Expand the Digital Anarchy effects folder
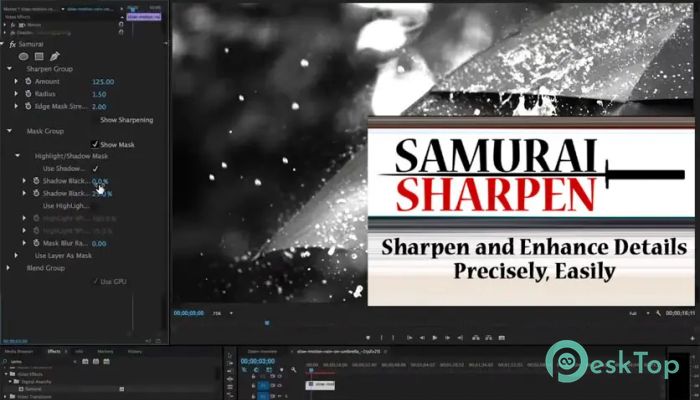Screen dimensions: 700x400 (x=10, y=382)
